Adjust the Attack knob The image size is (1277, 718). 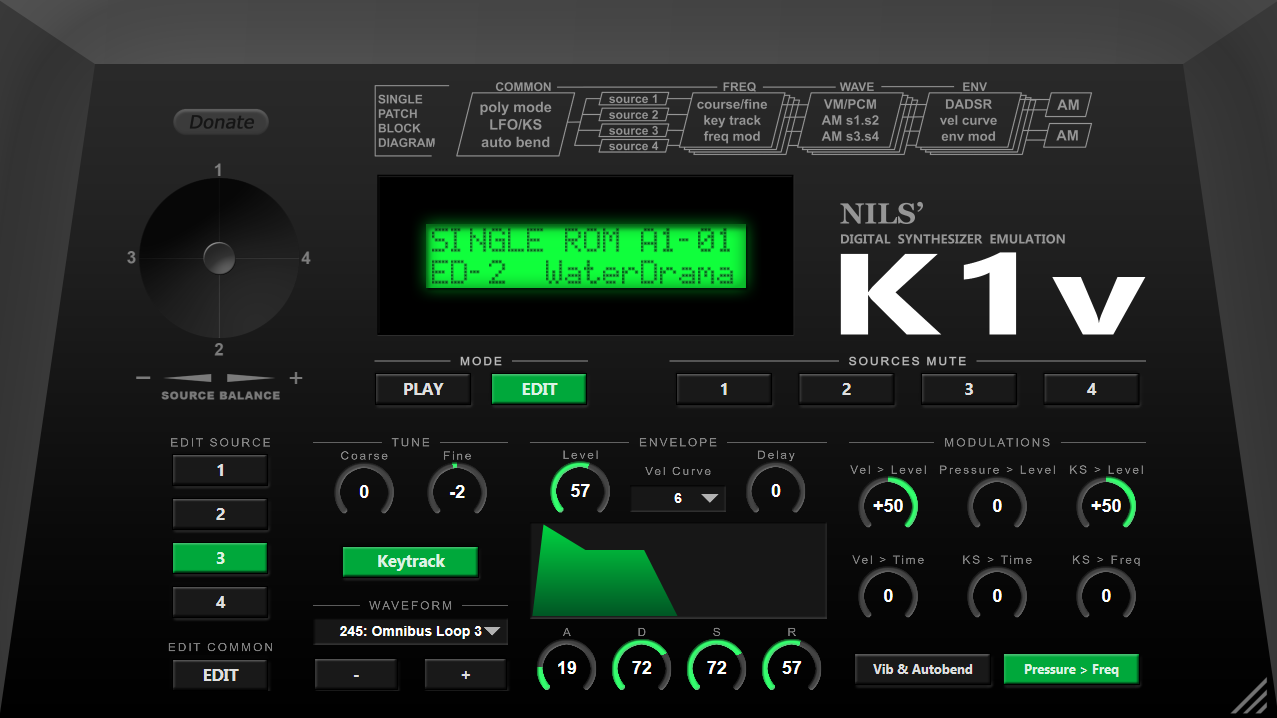click(566, 666)
